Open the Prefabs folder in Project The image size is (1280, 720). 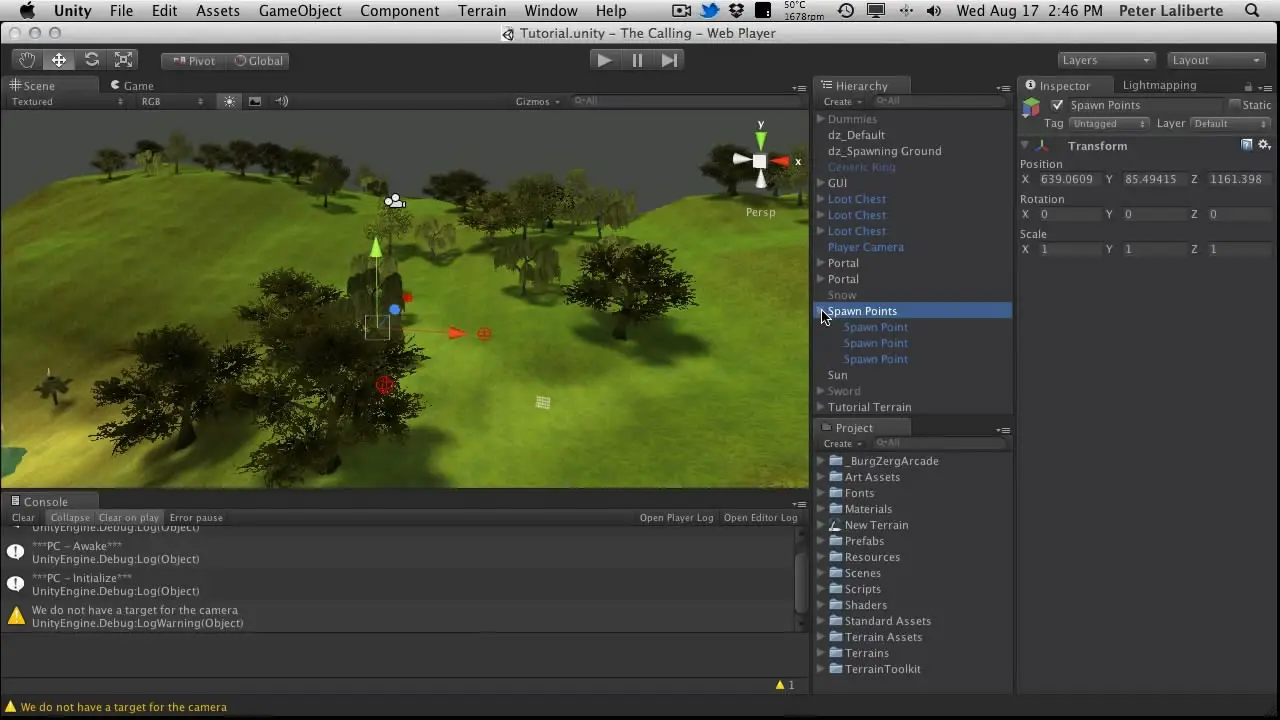click(x=864, y=541)
